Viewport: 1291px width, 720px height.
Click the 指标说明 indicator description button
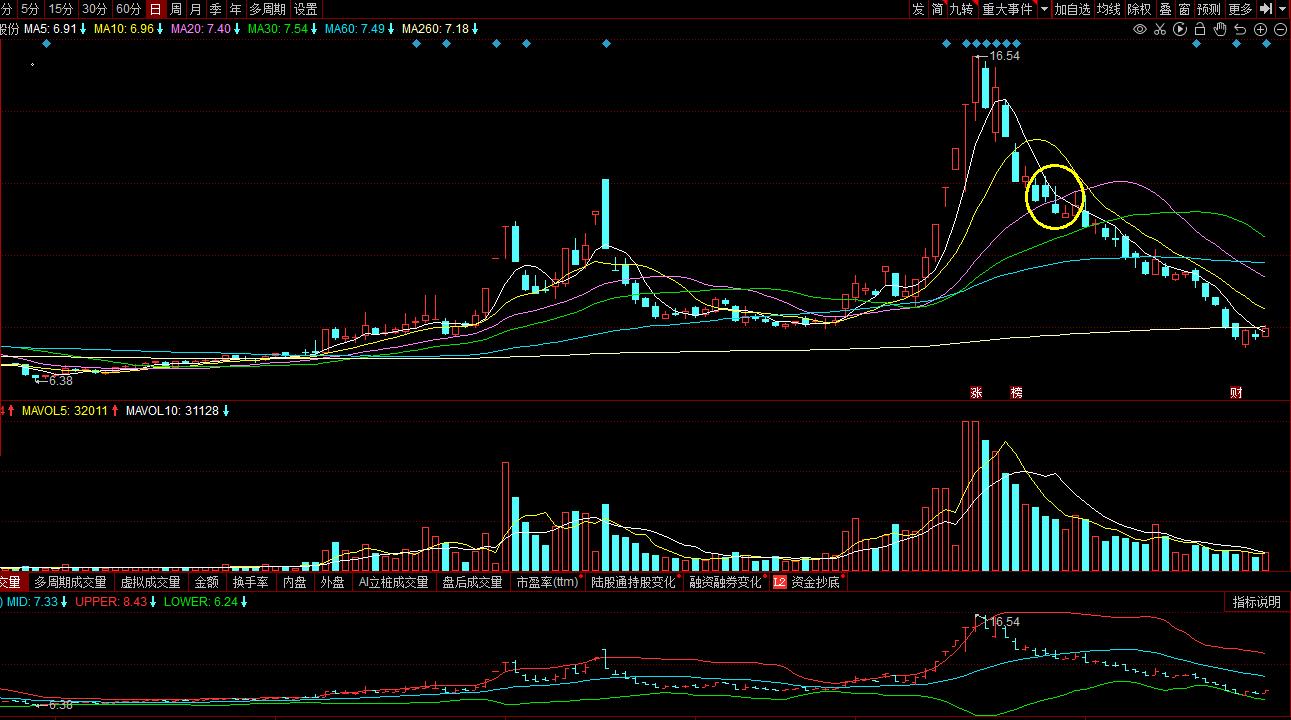click(1256, 602)
